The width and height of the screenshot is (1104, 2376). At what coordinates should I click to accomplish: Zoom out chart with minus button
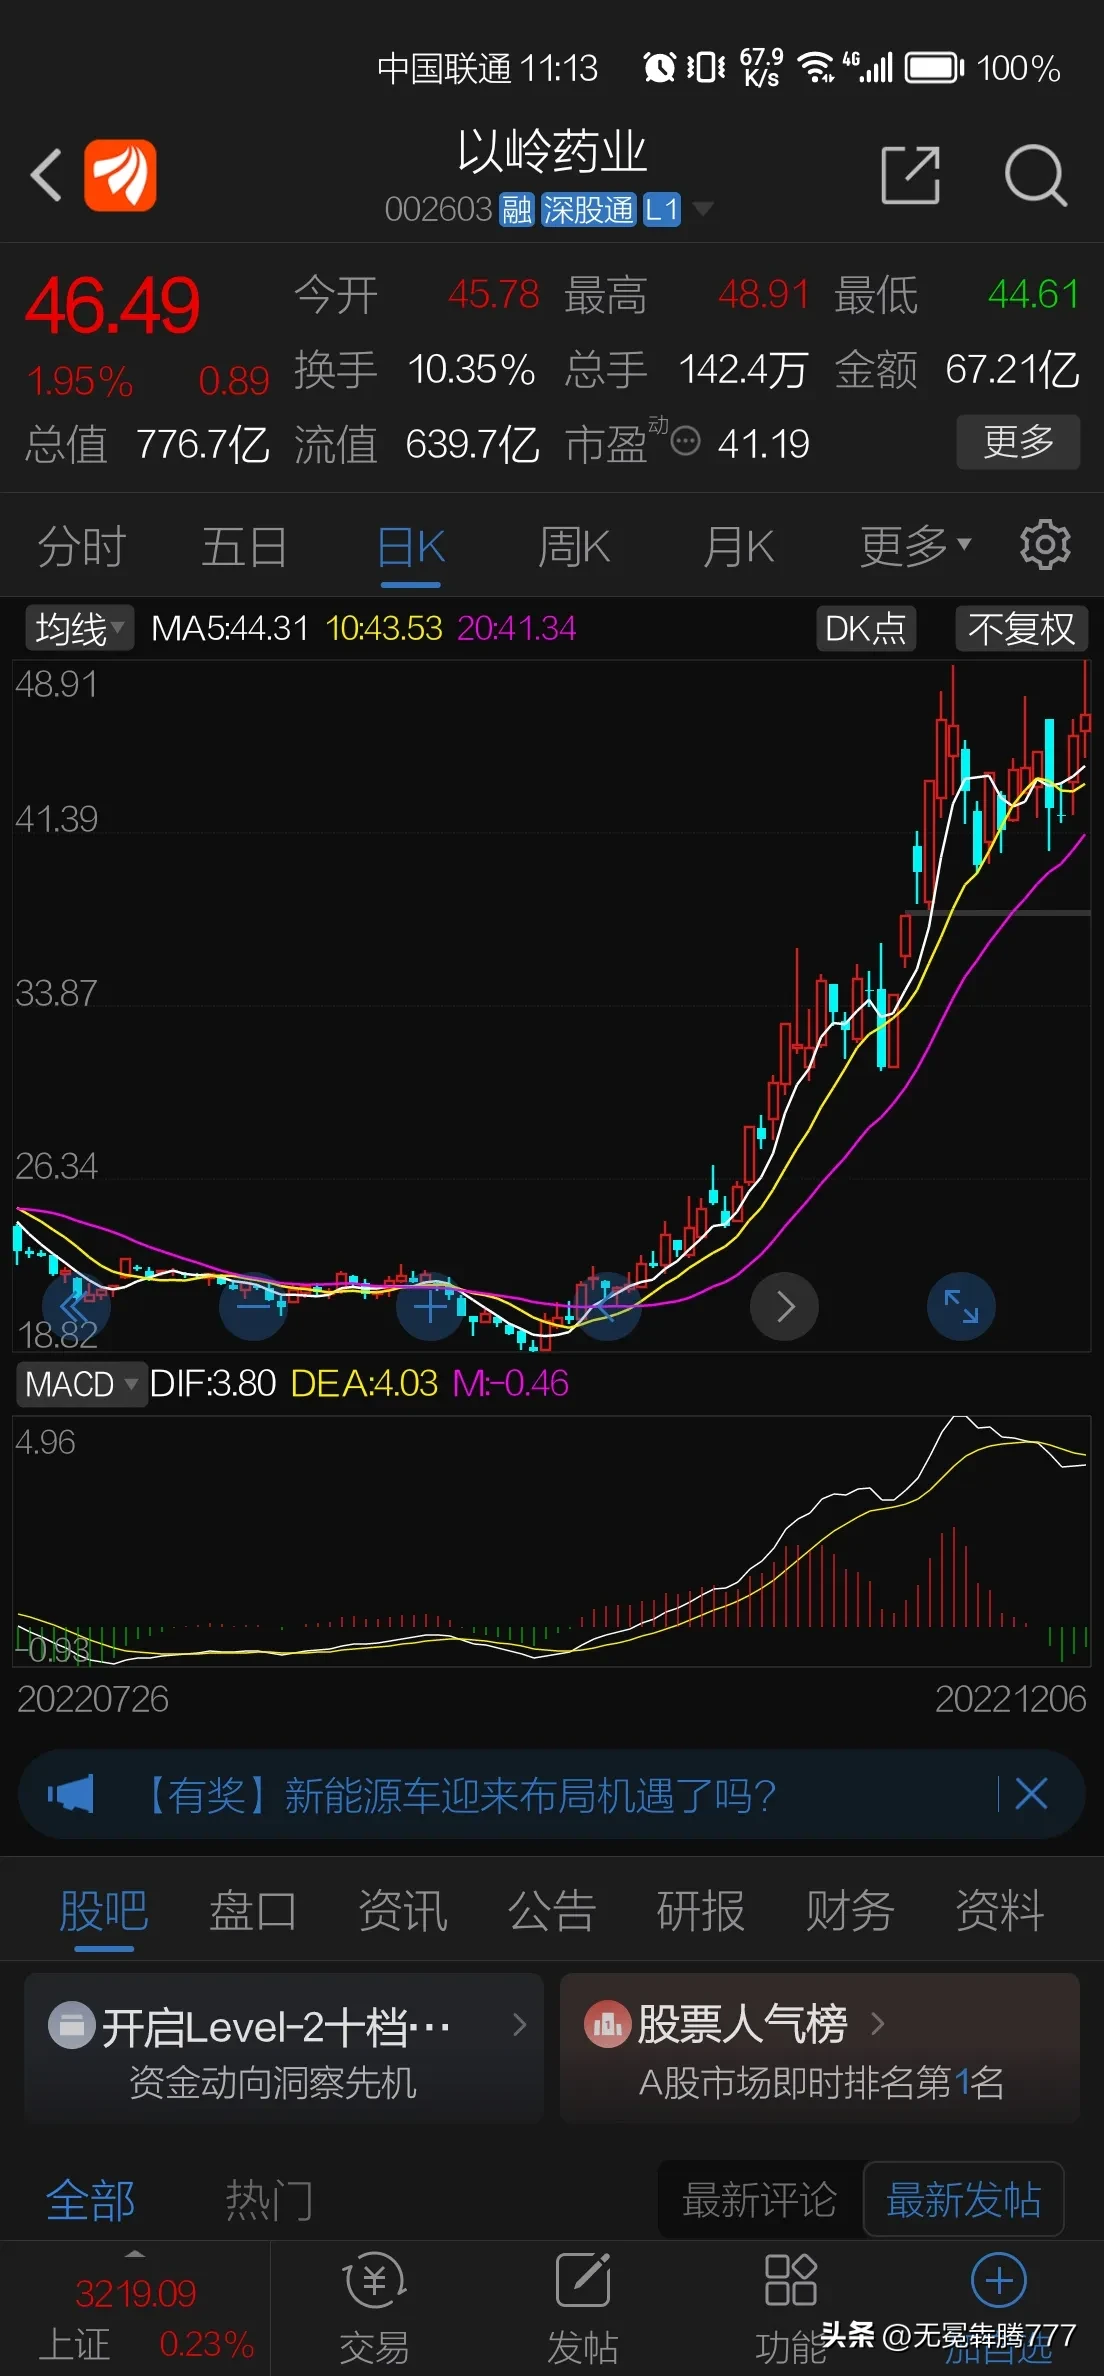(x=254, y=1306)
